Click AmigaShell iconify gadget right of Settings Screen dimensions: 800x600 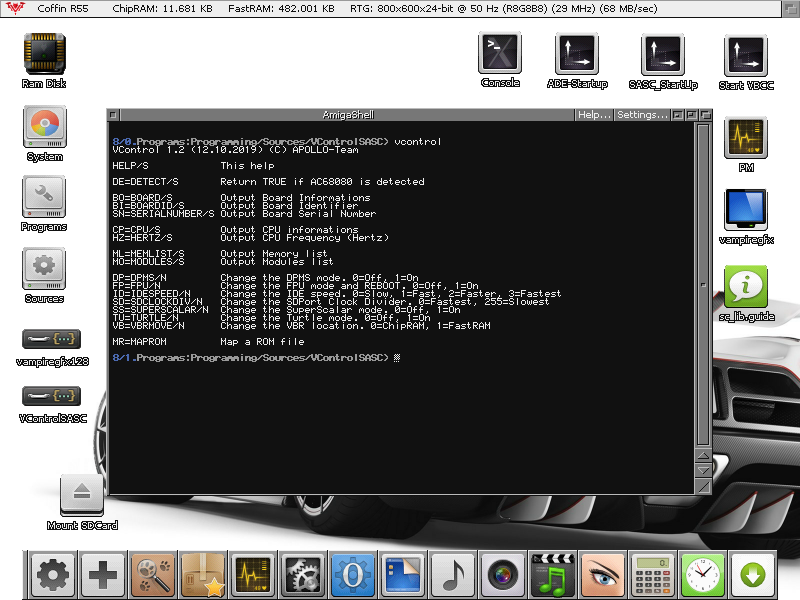click(x=678, y=115)
